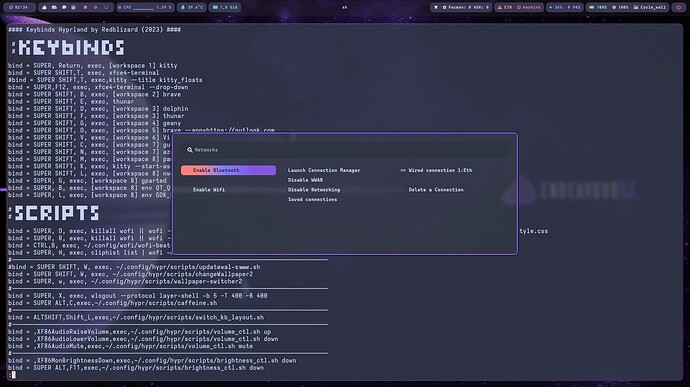Select Enable Wifi entry

[x=209, y=190]
